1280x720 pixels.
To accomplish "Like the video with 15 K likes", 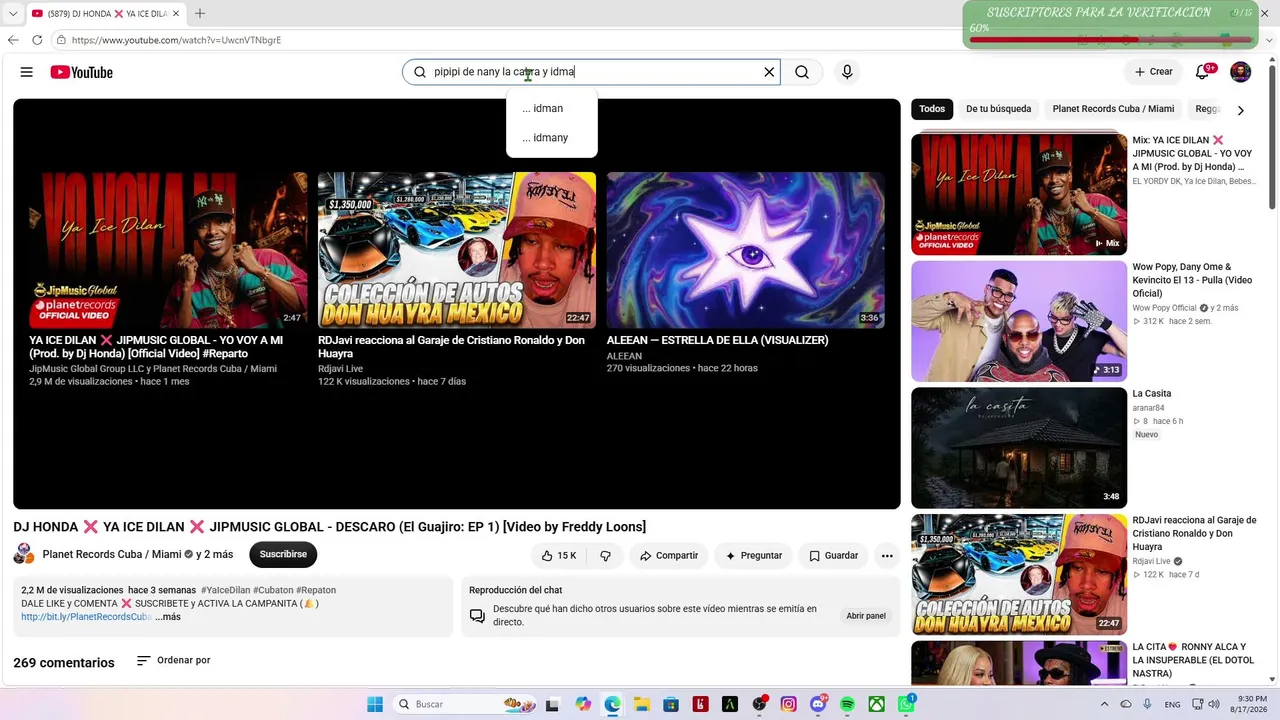I will click(558, 556).
